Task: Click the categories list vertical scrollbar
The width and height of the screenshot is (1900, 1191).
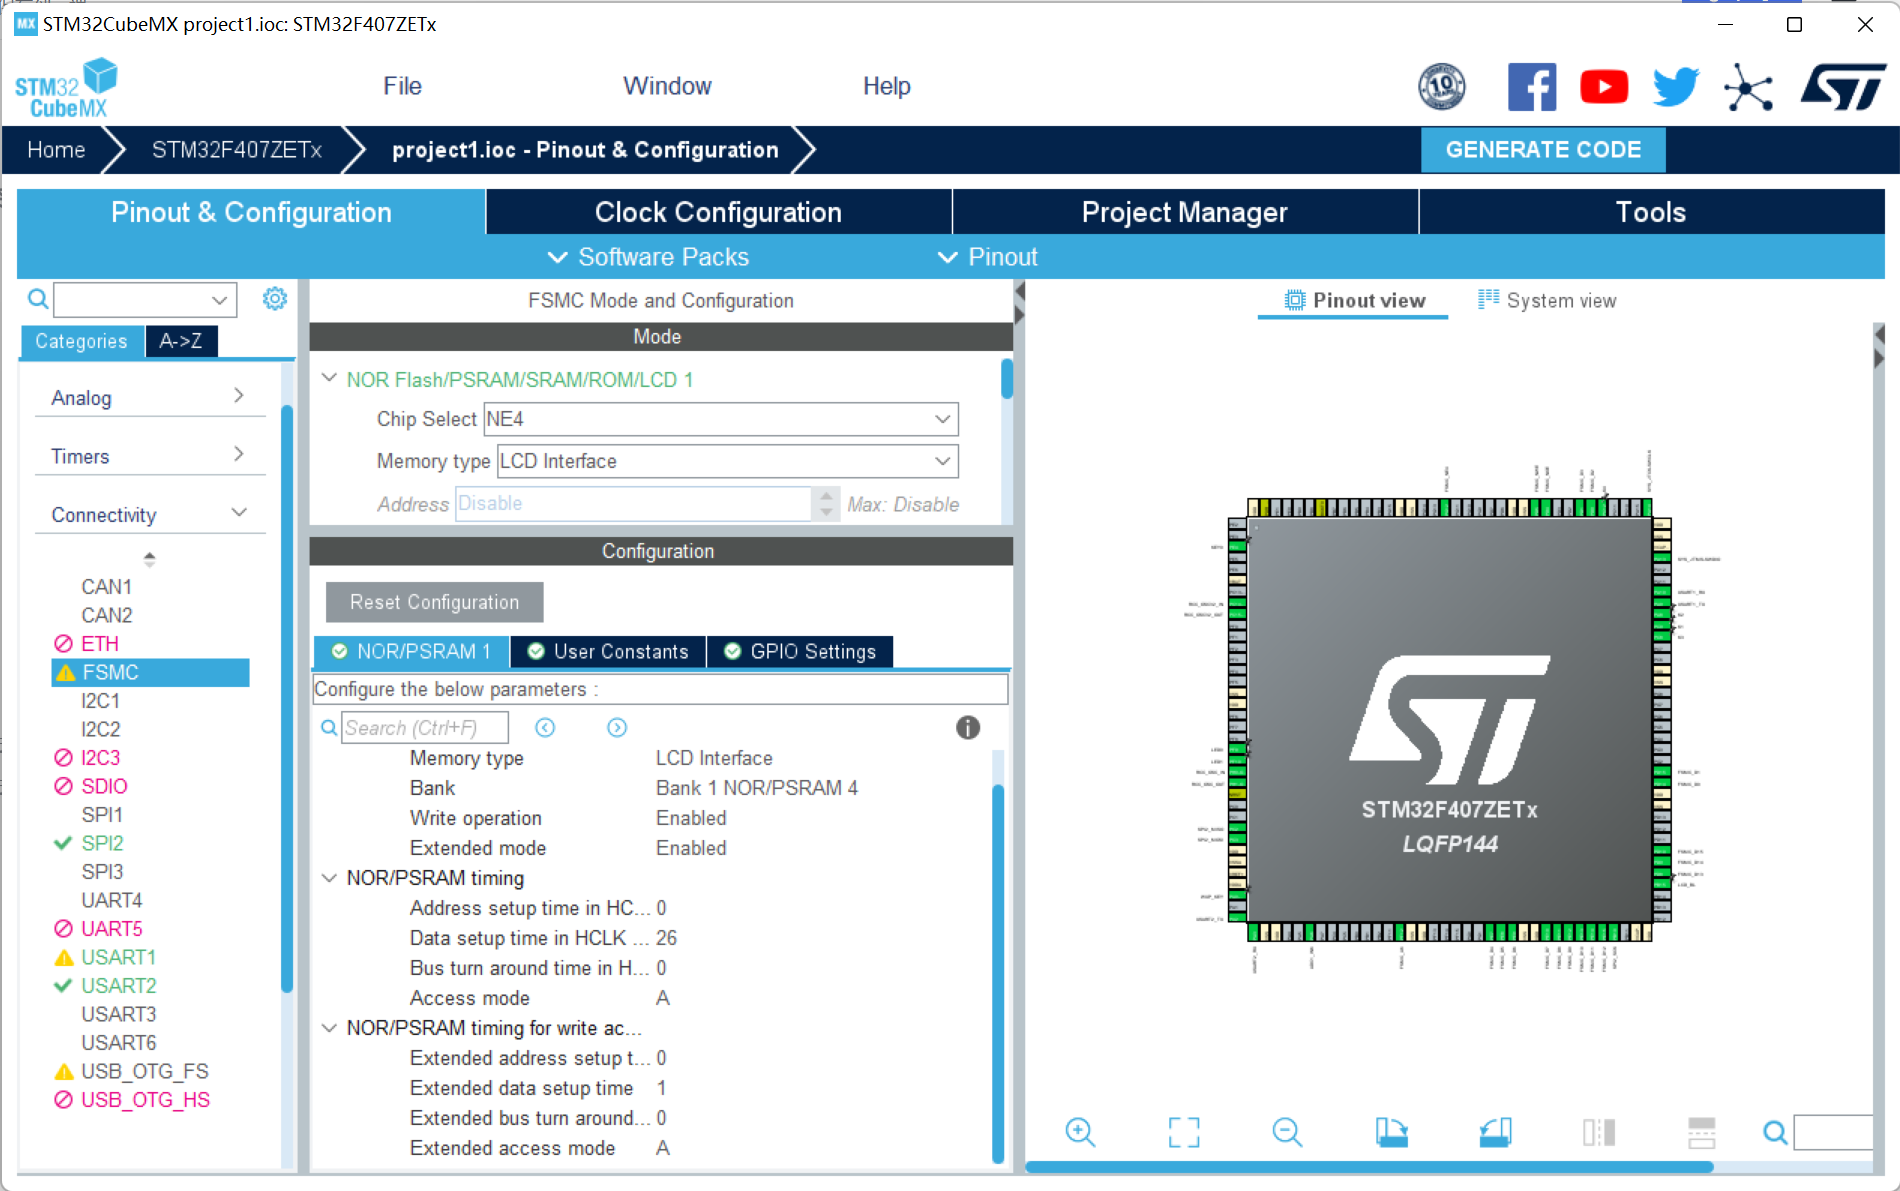Action: click(x=287, y=700)
